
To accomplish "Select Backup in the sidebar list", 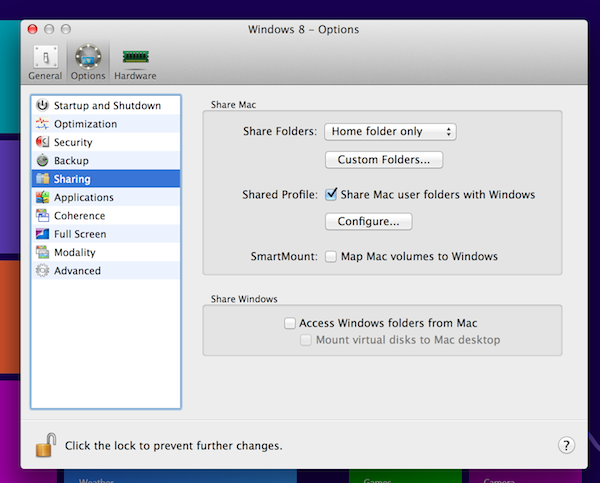I will [x=106, y=160].
